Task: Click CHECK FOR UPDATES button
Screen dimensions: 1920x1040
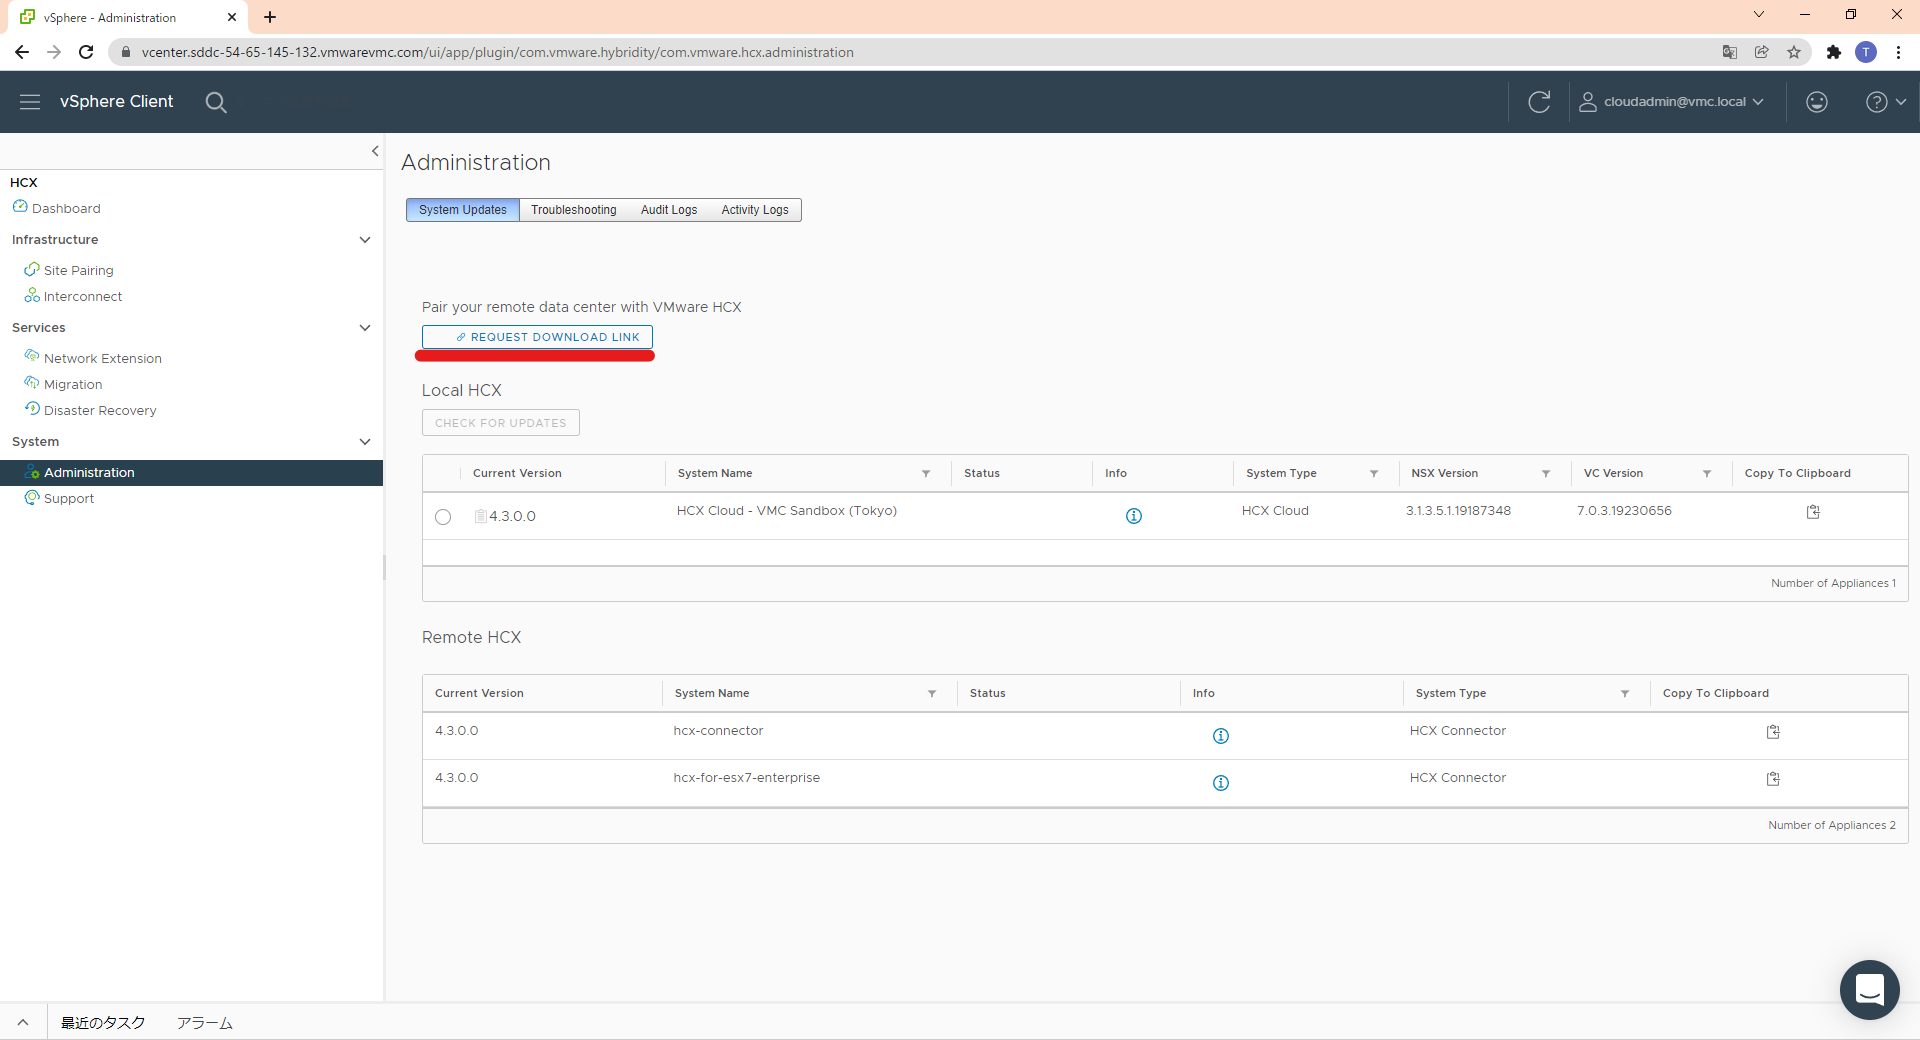Action: tap(501, 423)
